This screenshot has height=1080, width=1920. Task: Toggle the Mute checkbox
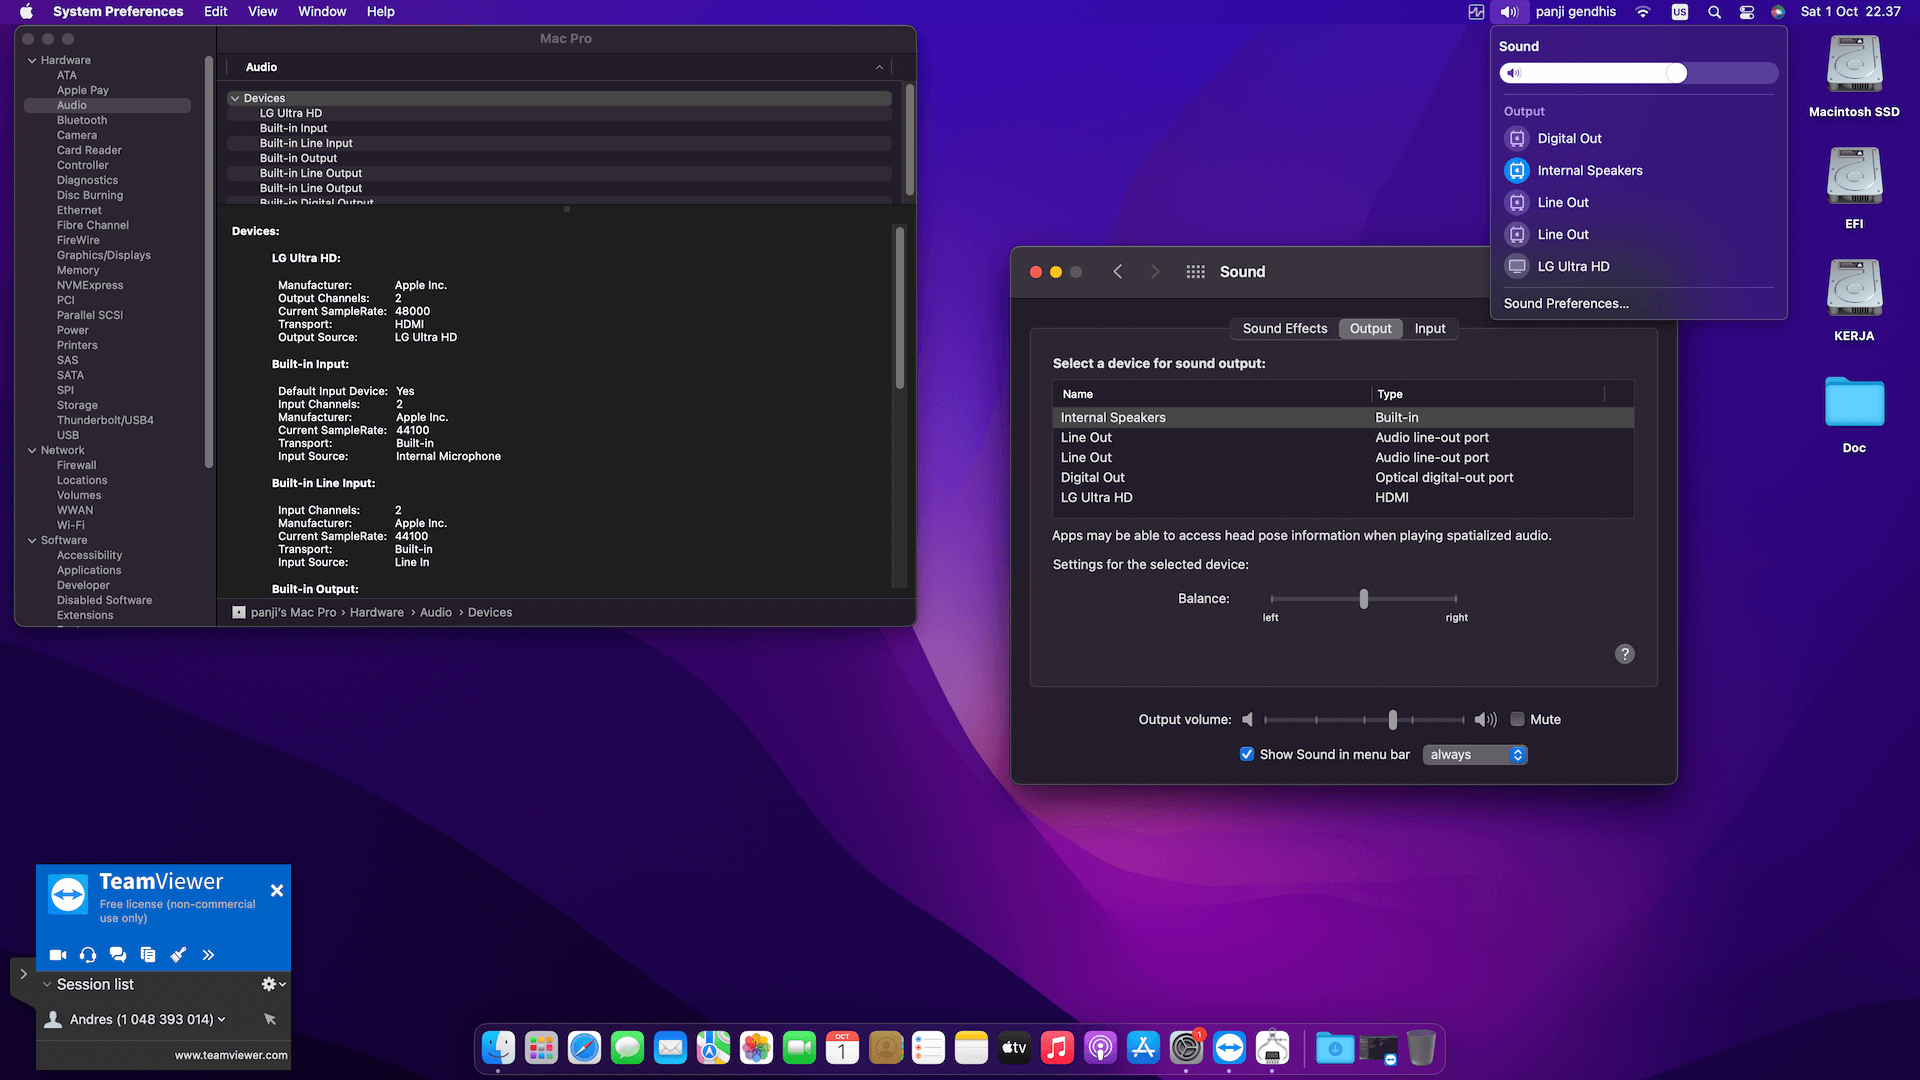point(1517,719)
